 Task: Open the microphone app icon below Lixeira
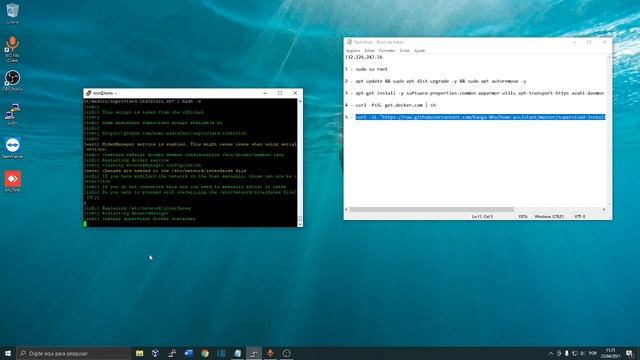12,48
